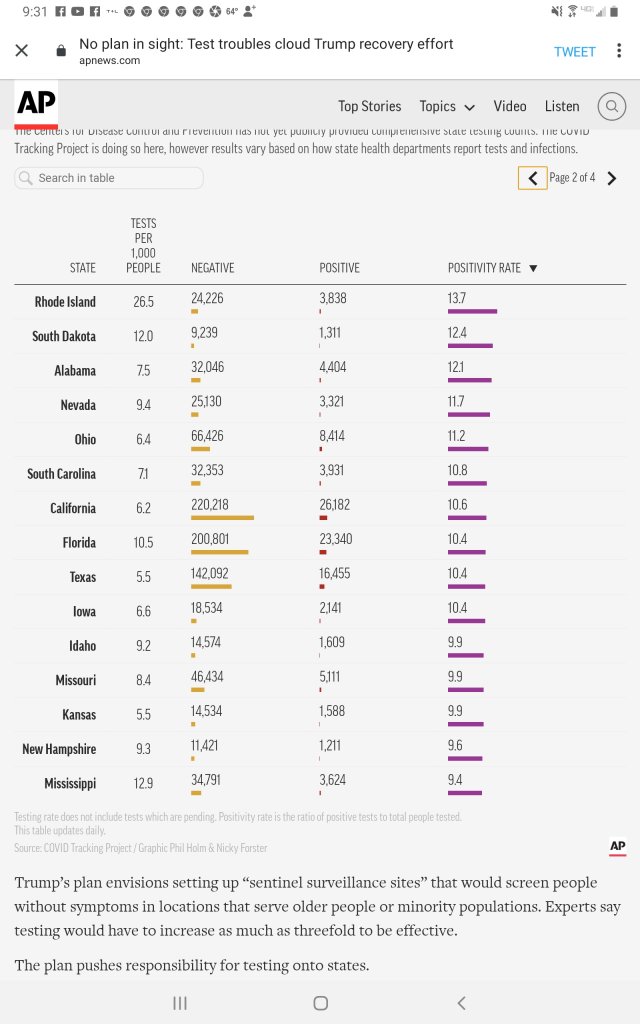This screenshot has height=1024, width=640.
Task: Tap the Android back navigation button
Action: tap(461, 1003)
